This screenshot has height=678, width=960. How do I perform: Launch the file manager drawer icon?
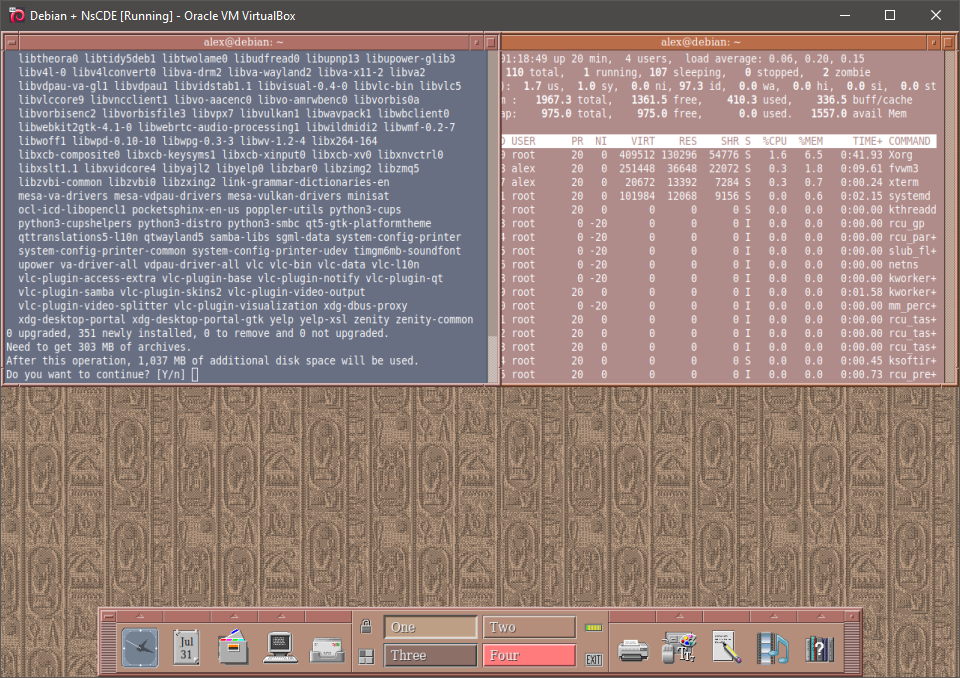pos(233,647)
